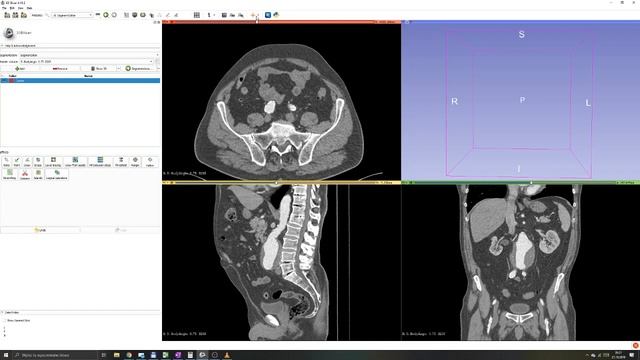Click the Transforms module toolbar icon
The image size is (640, 360).
[151, 15]
